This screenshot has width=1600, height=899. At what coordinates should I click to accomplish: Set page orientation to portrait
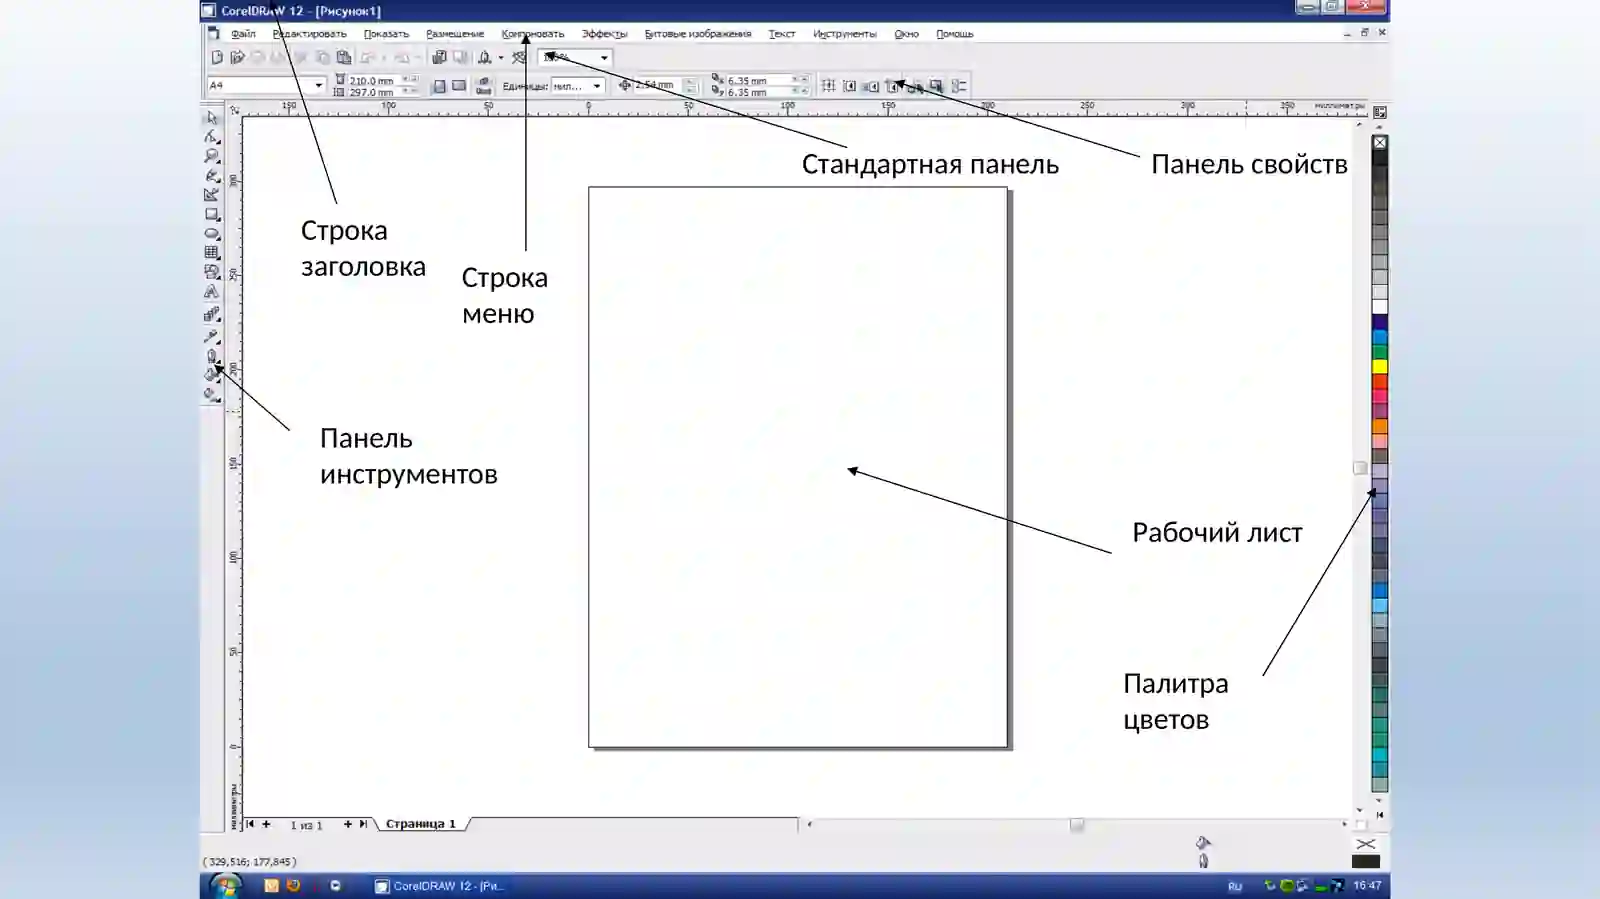point(438,86)
